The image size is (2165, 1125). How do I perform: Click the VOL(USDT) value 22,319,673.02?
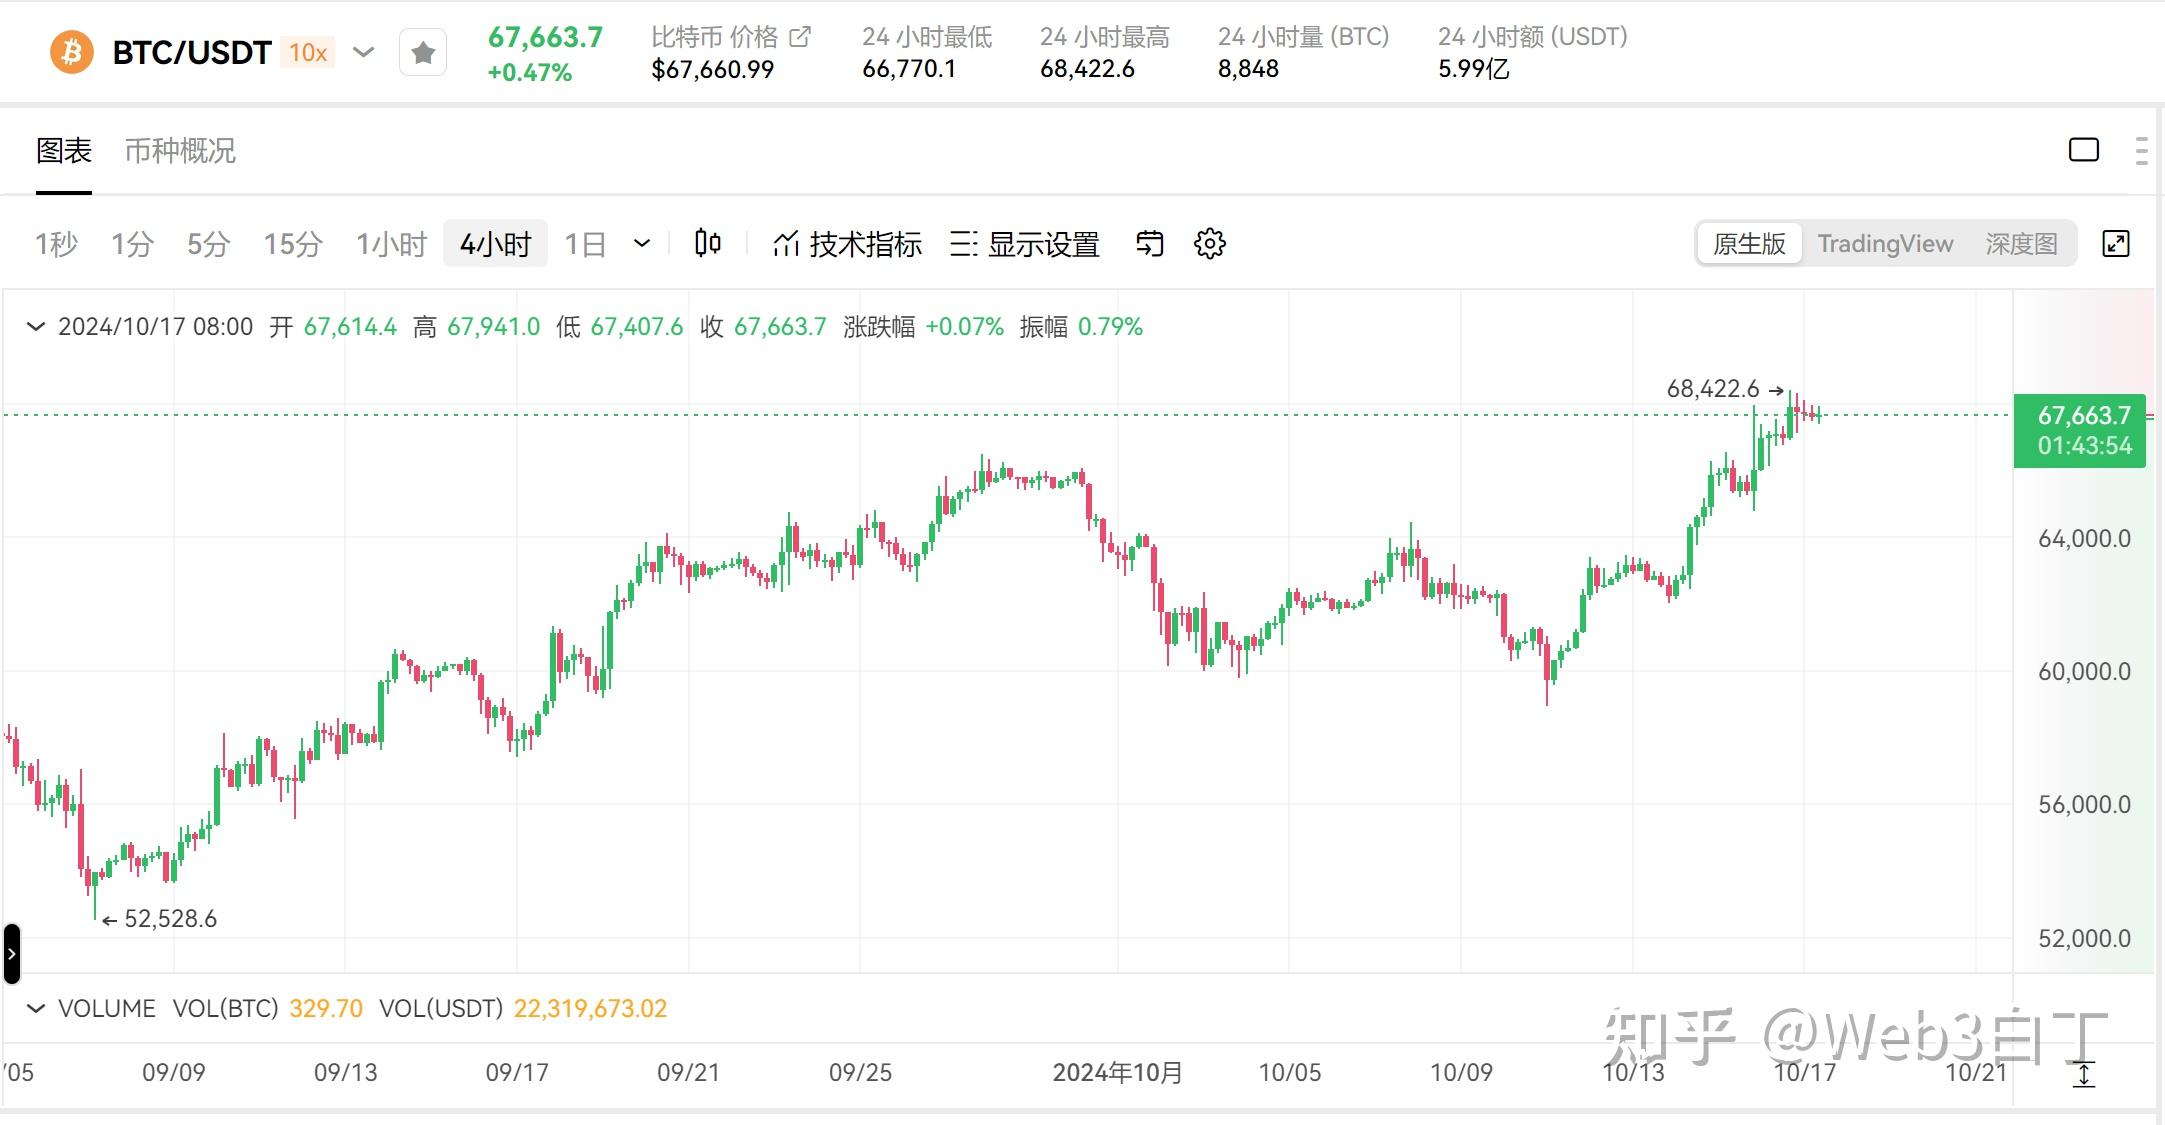590,1008
